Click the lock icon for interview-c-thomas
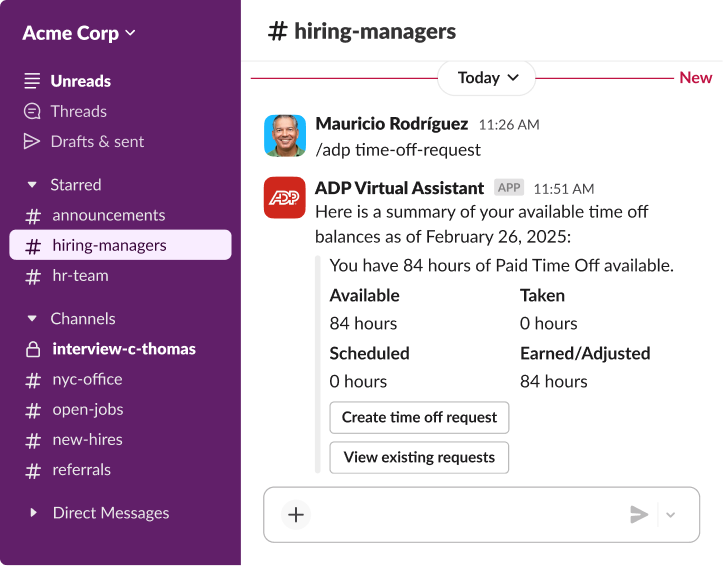The image size is (723, 566). point(33,349)
